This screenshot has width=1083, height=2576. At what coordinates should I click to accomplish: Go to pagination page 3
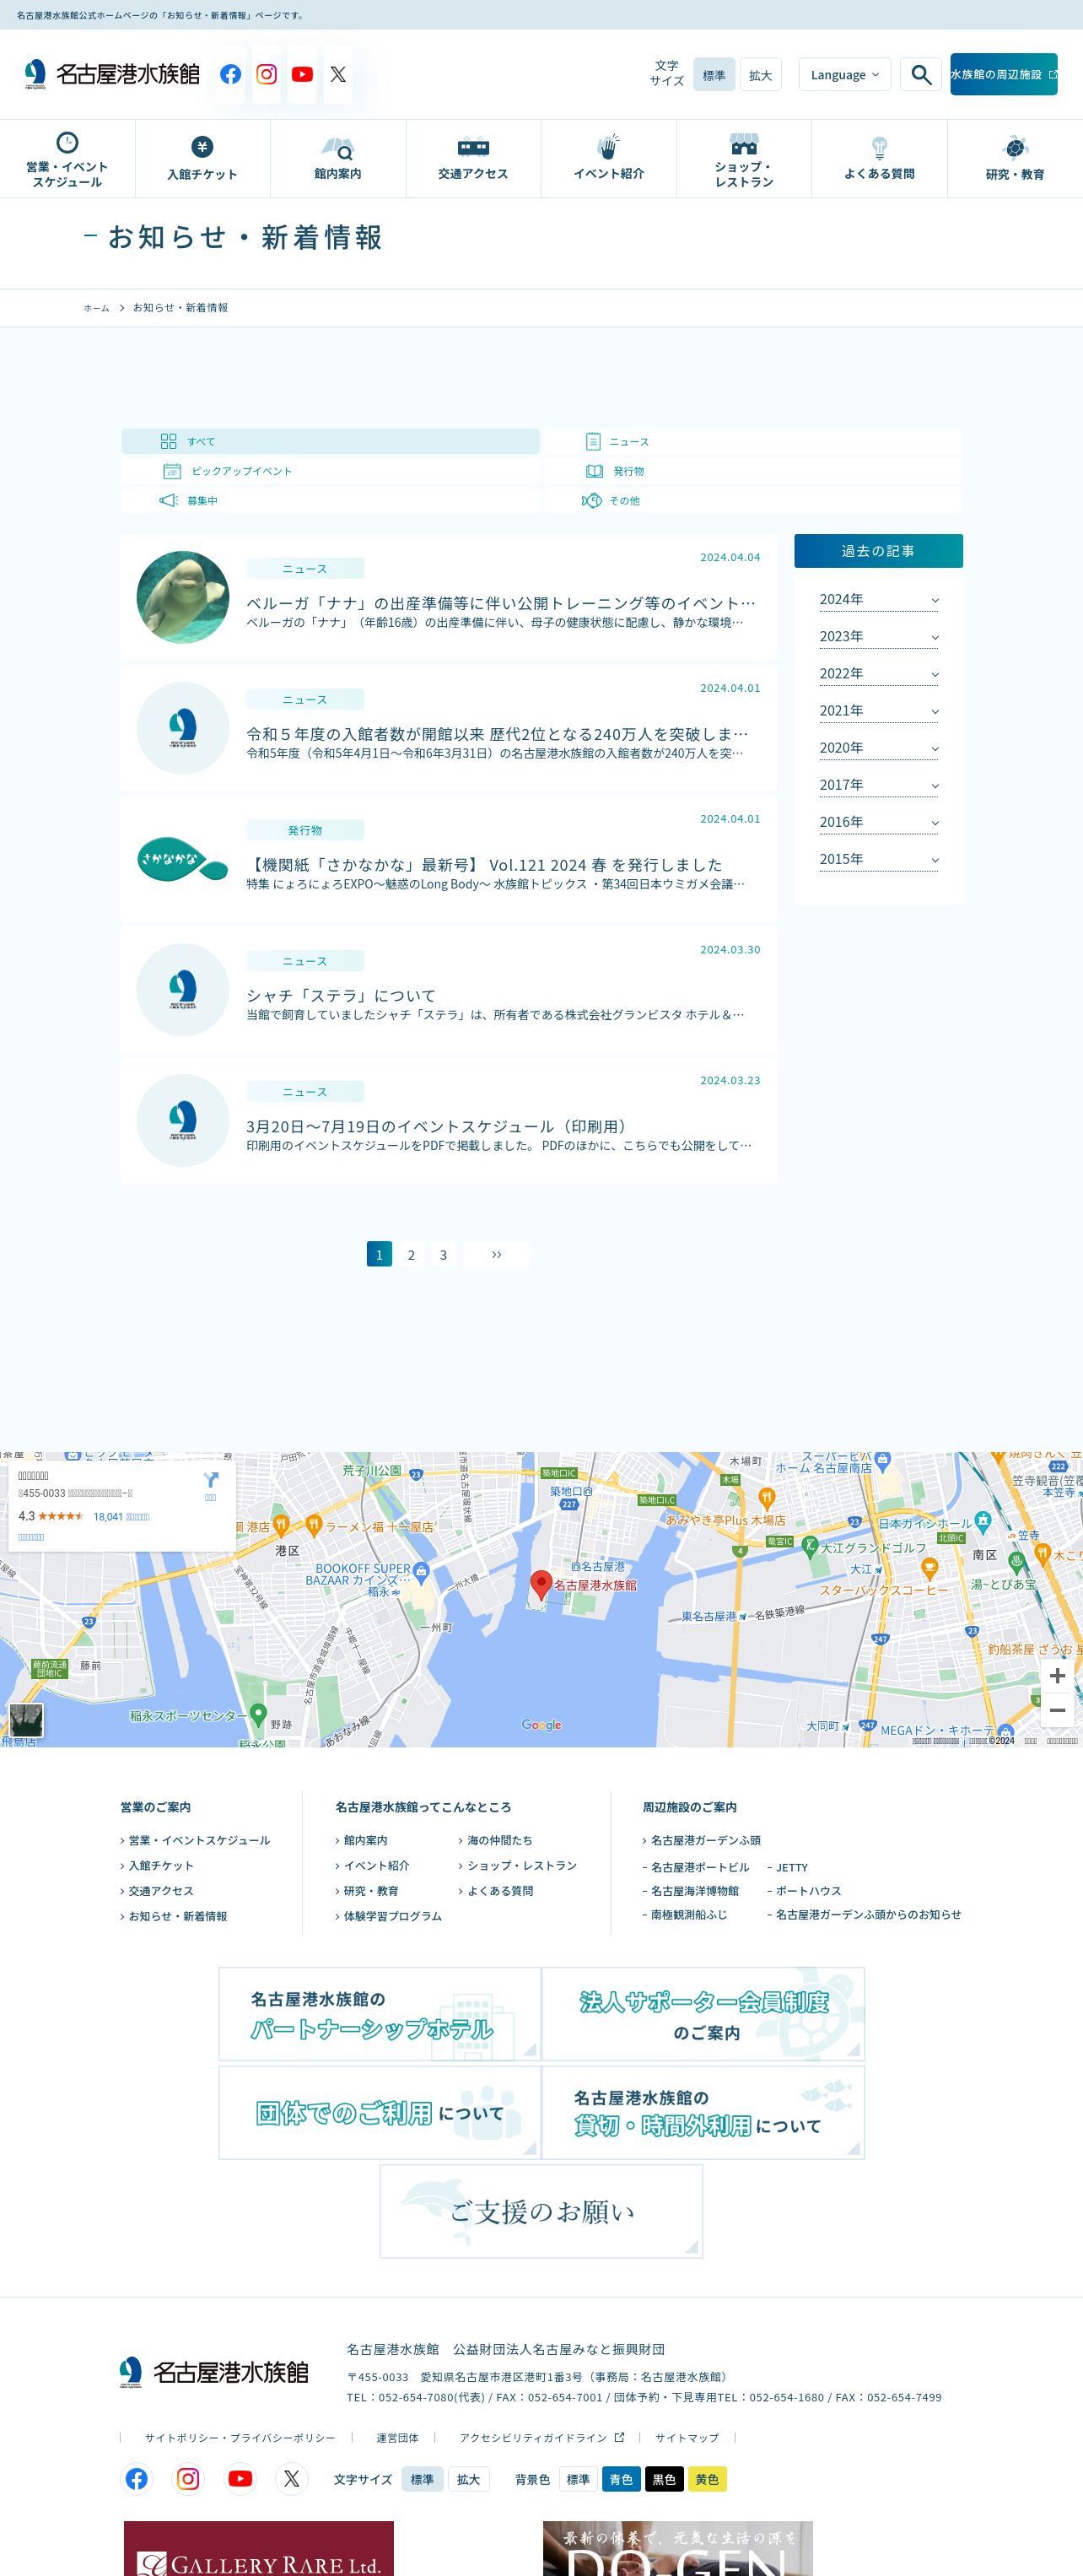443,1255
